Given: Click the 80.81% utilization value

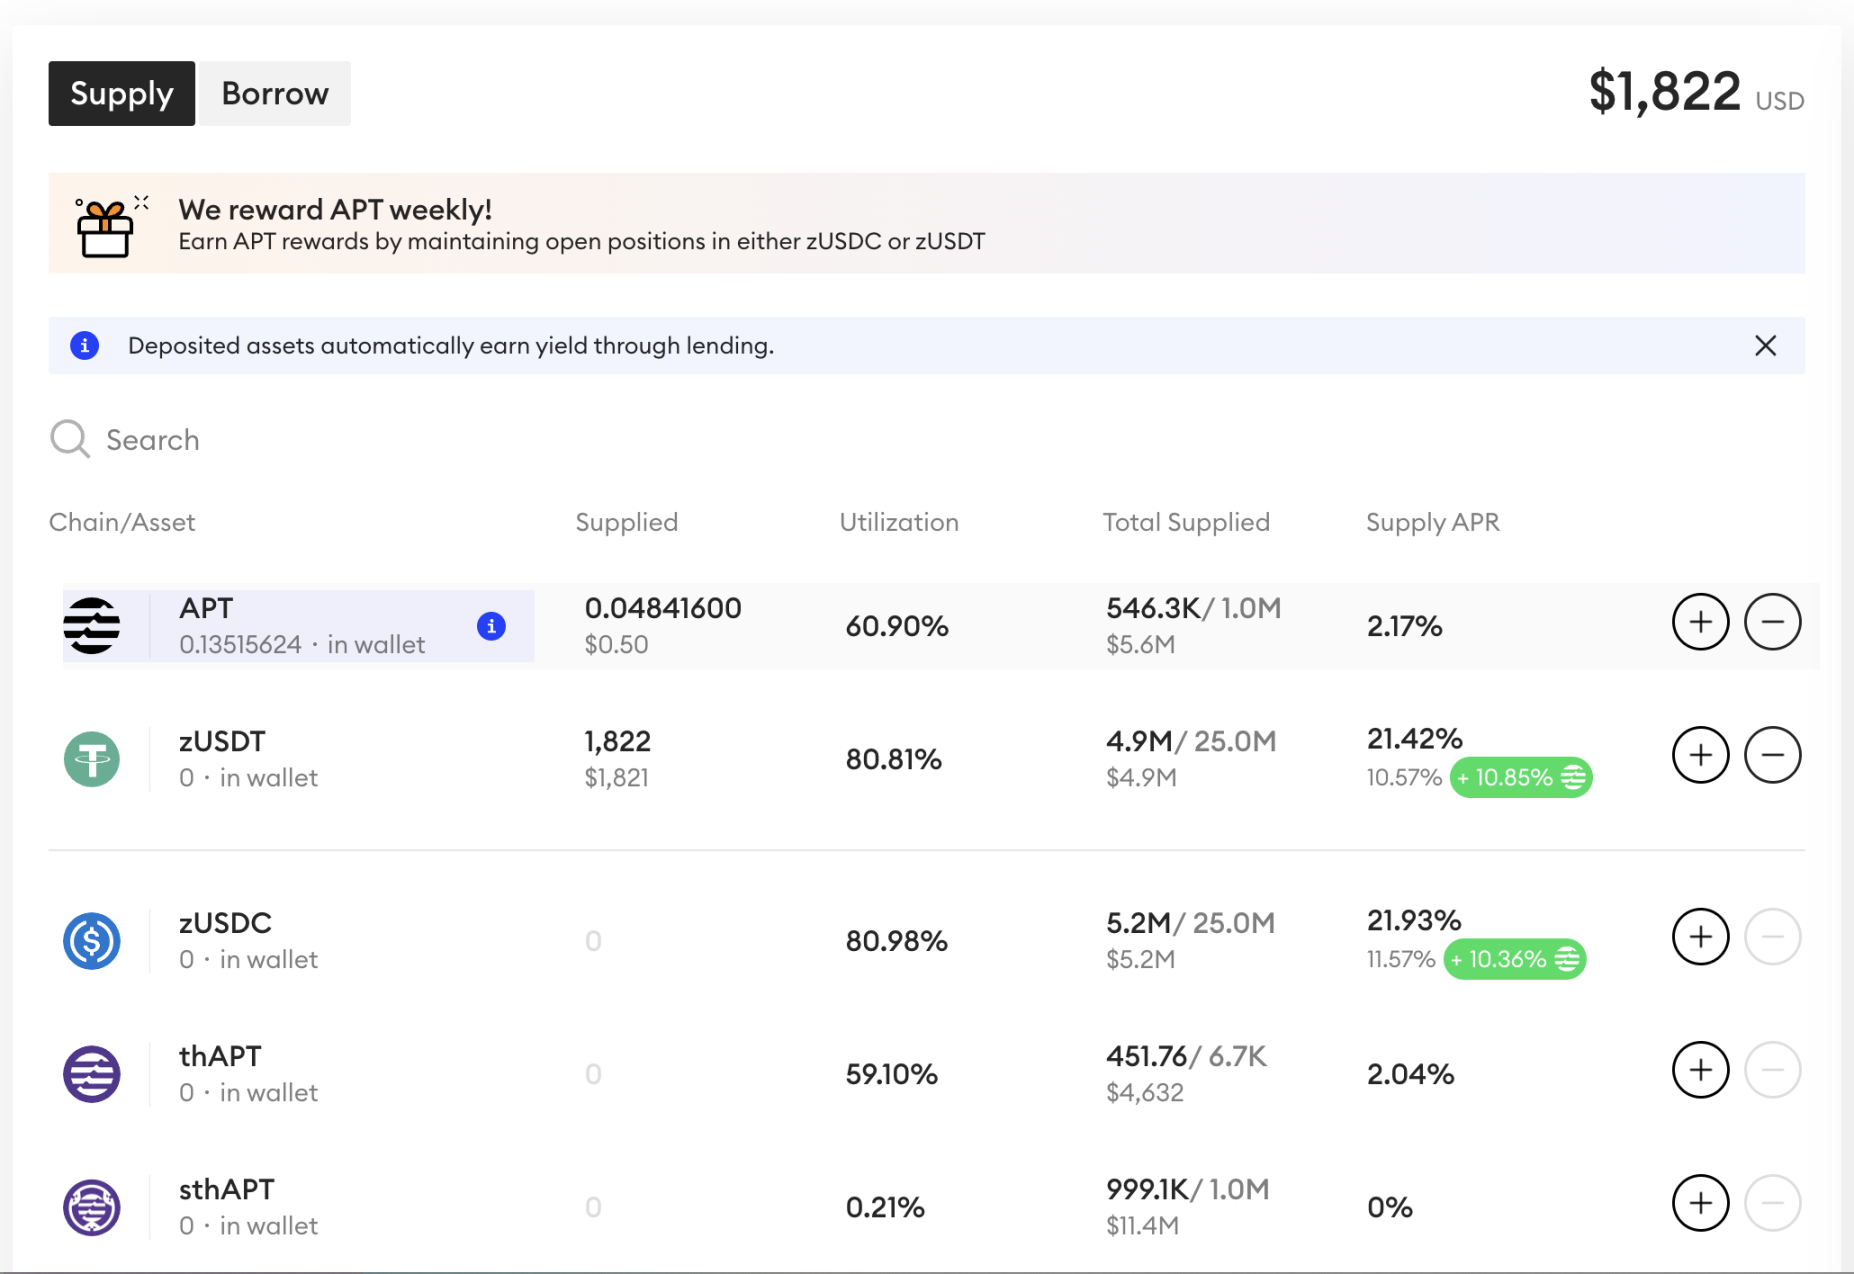Looking at the screenshot, I should tap(894, 759).
